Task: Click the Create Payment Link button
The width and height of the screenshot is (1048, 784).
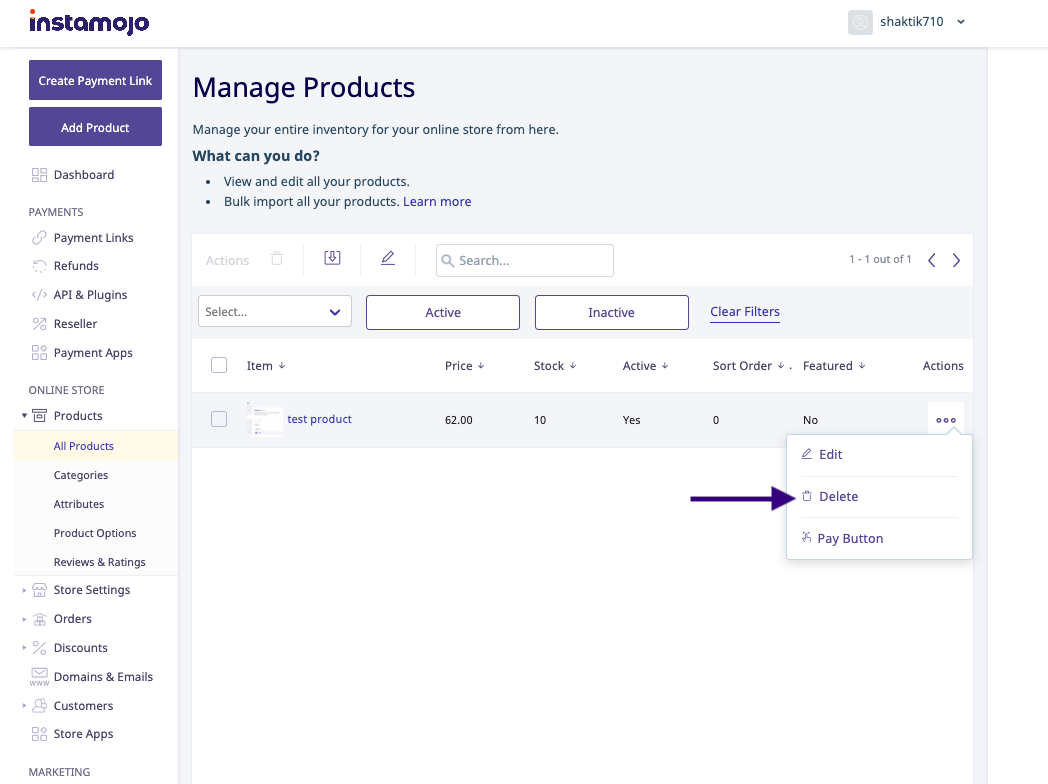Action: point(95,80)
